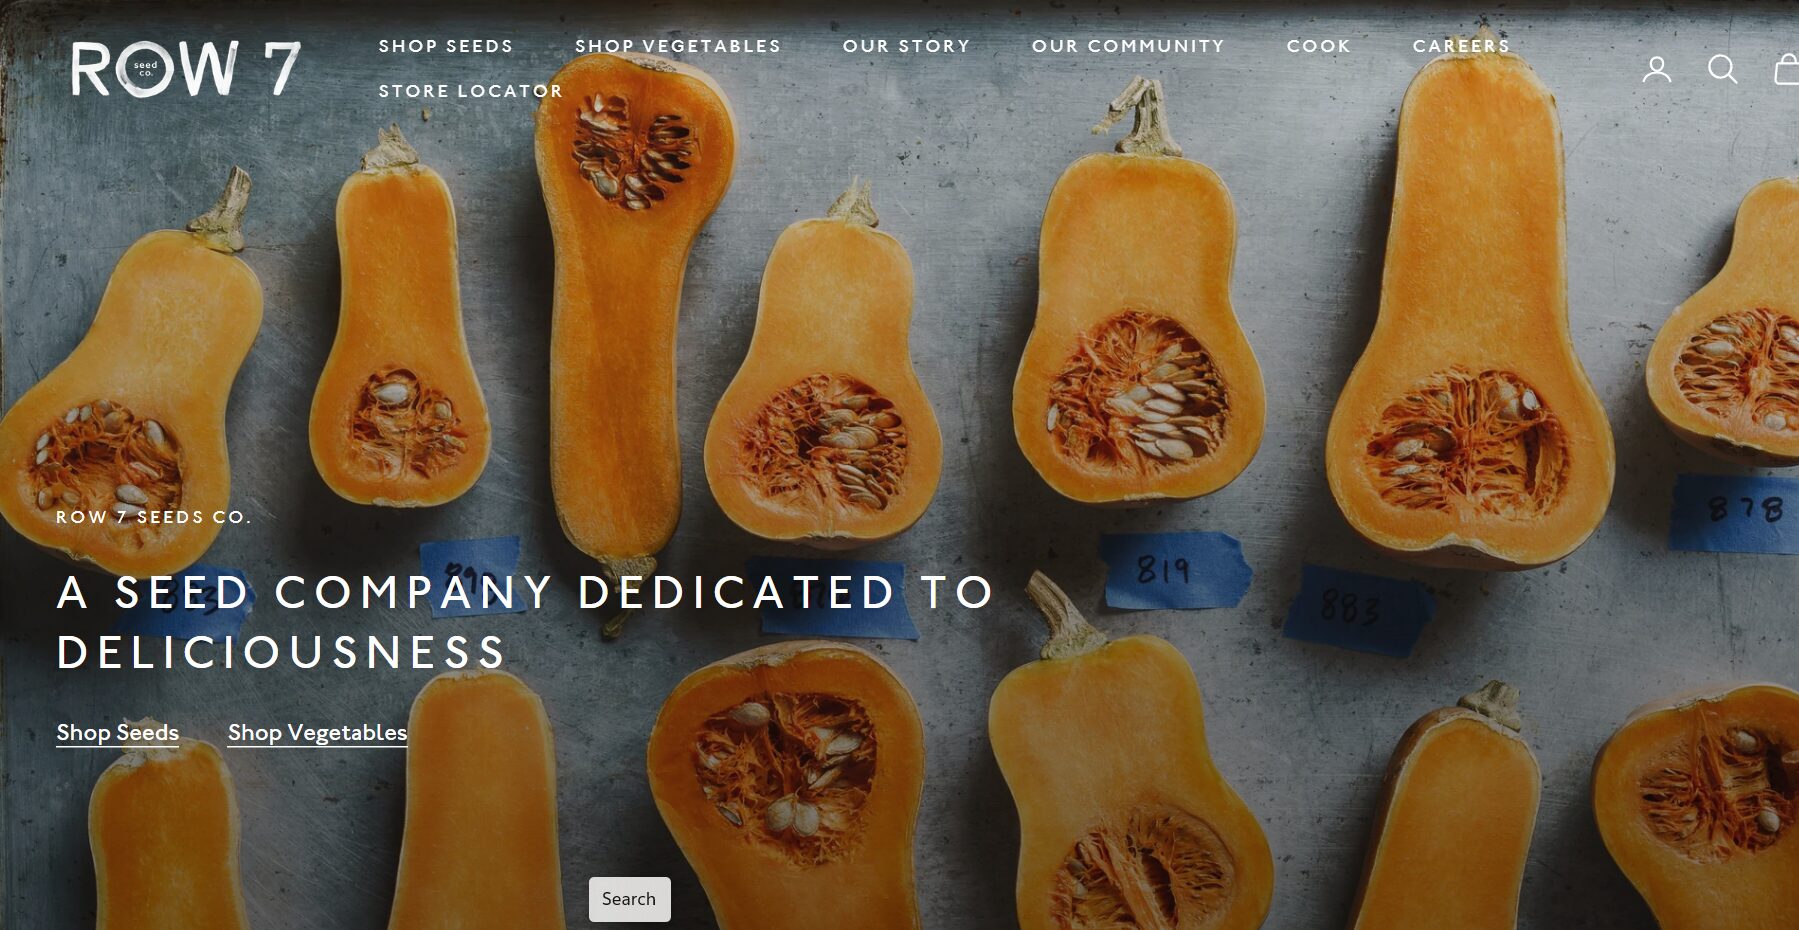Go to Our Story page

(907, 46)
